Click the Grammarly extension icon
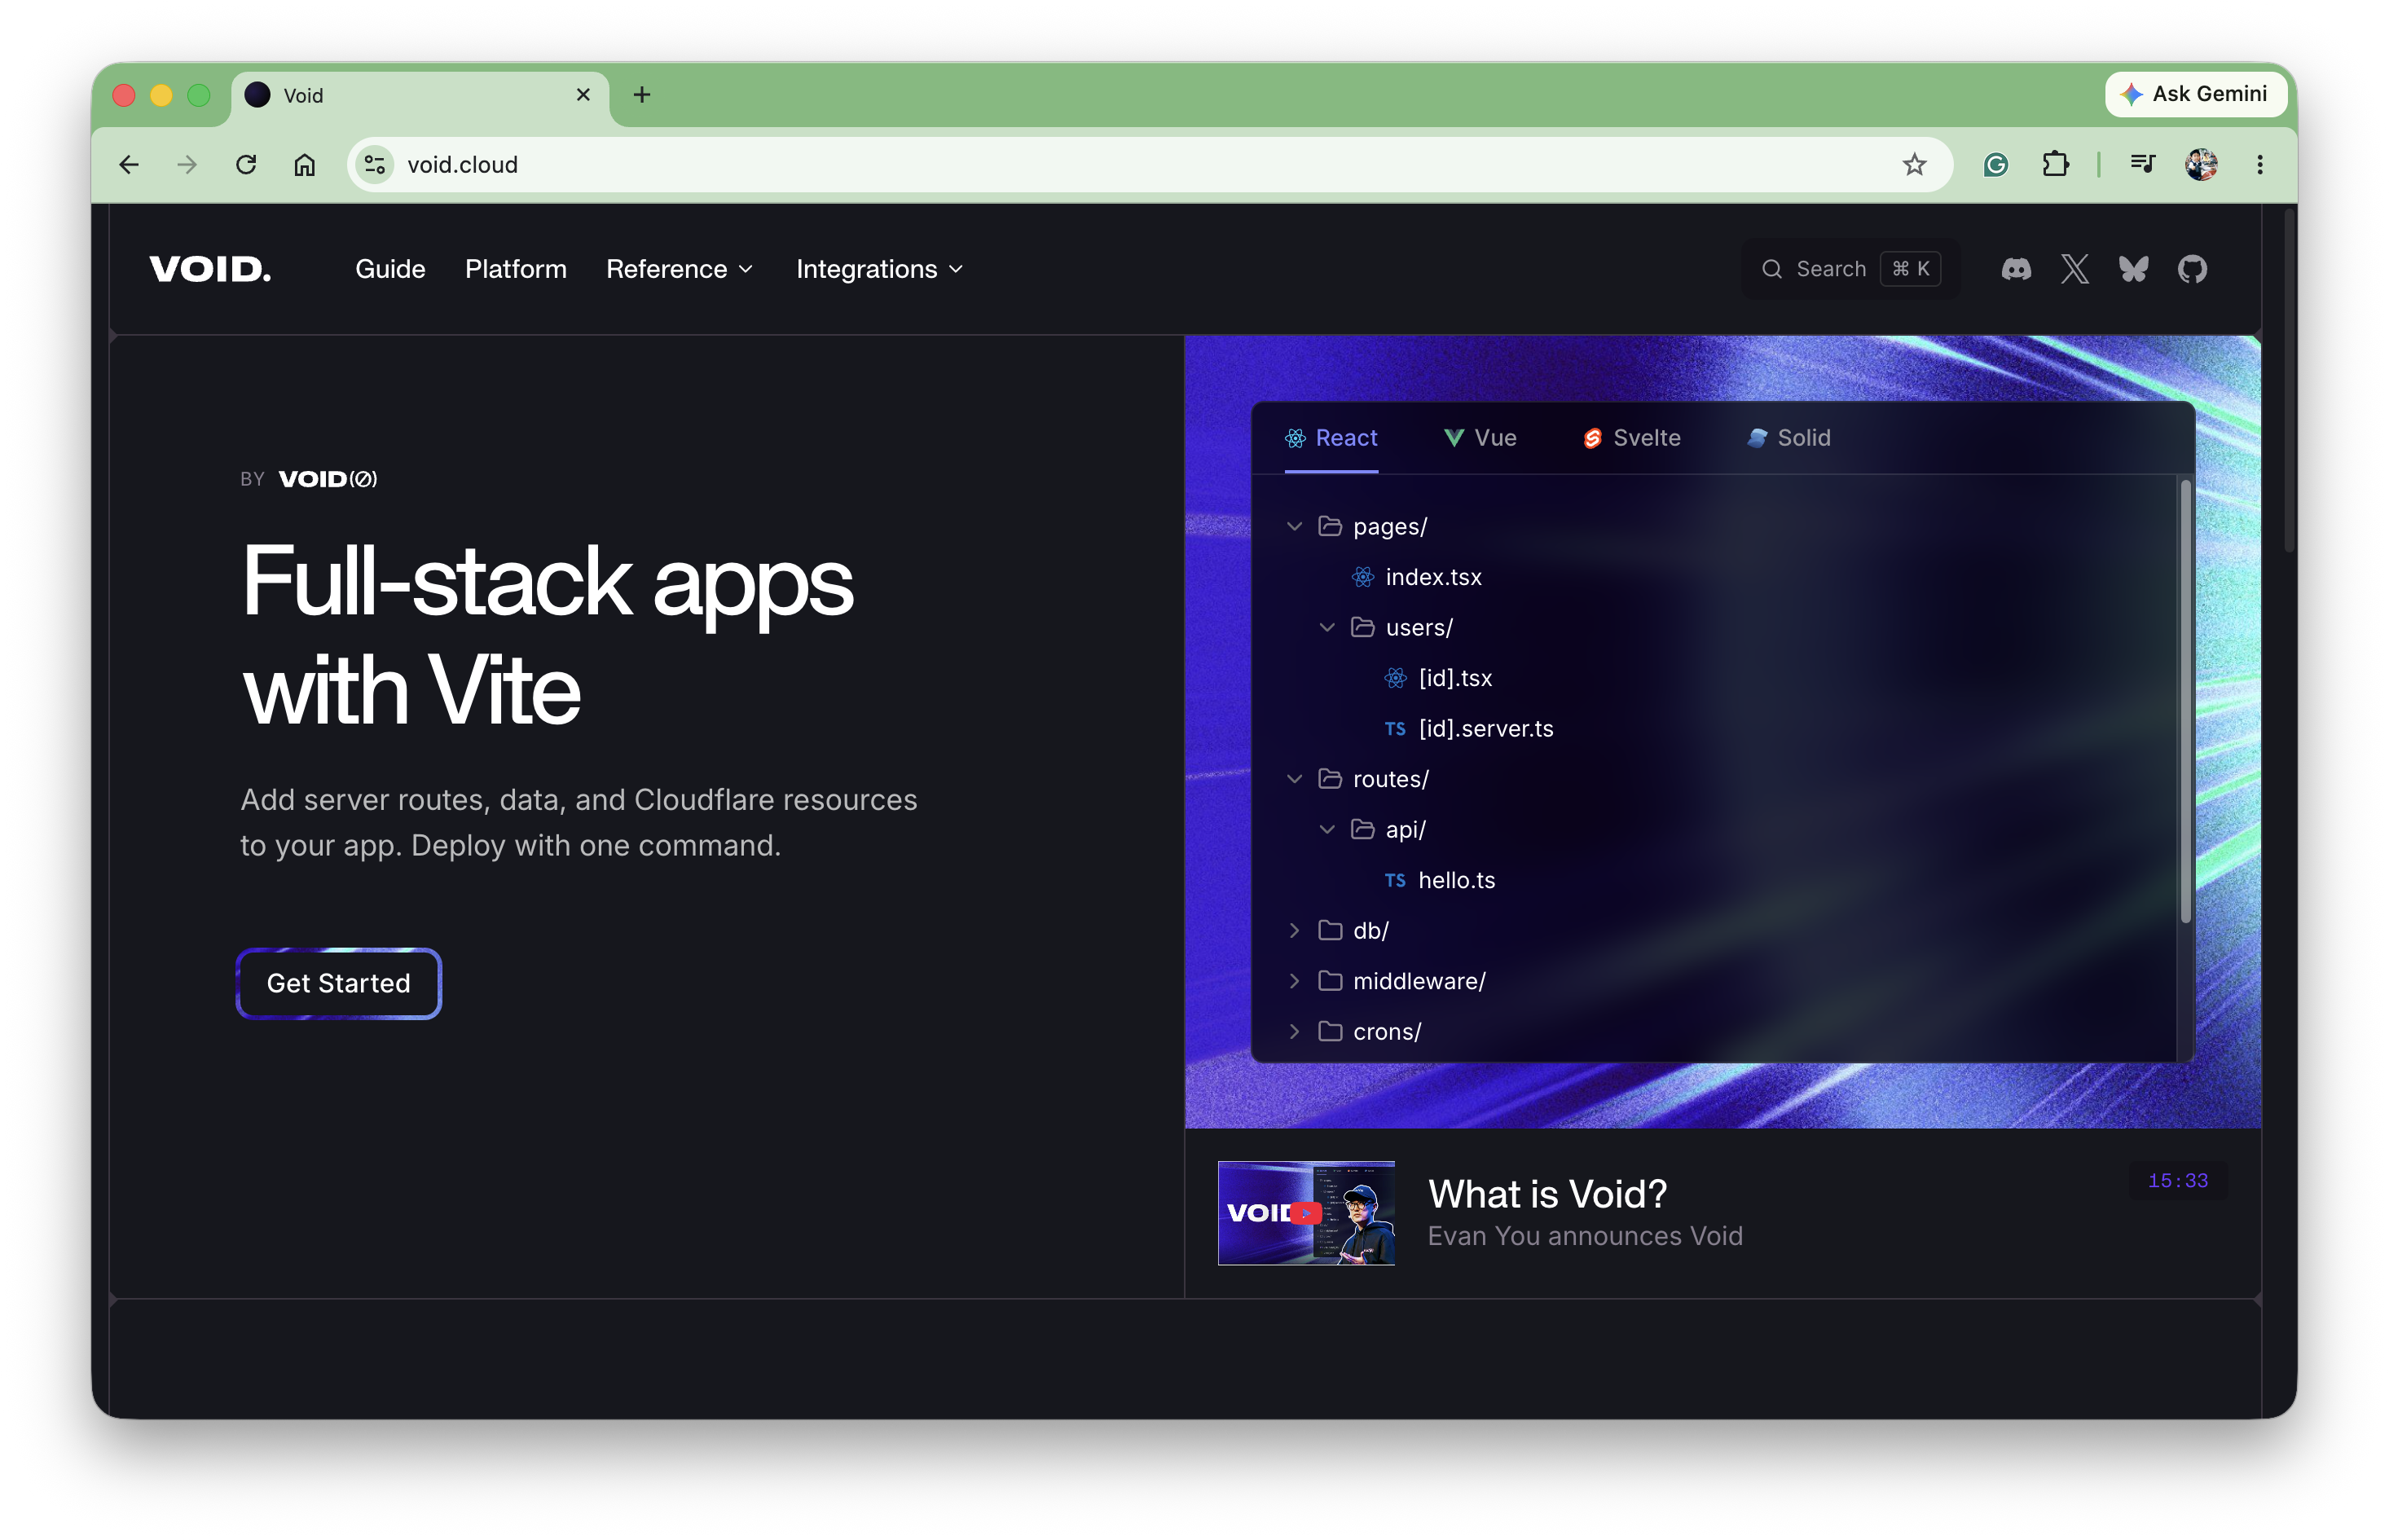The image size is (2389, 1540). 1995,165
